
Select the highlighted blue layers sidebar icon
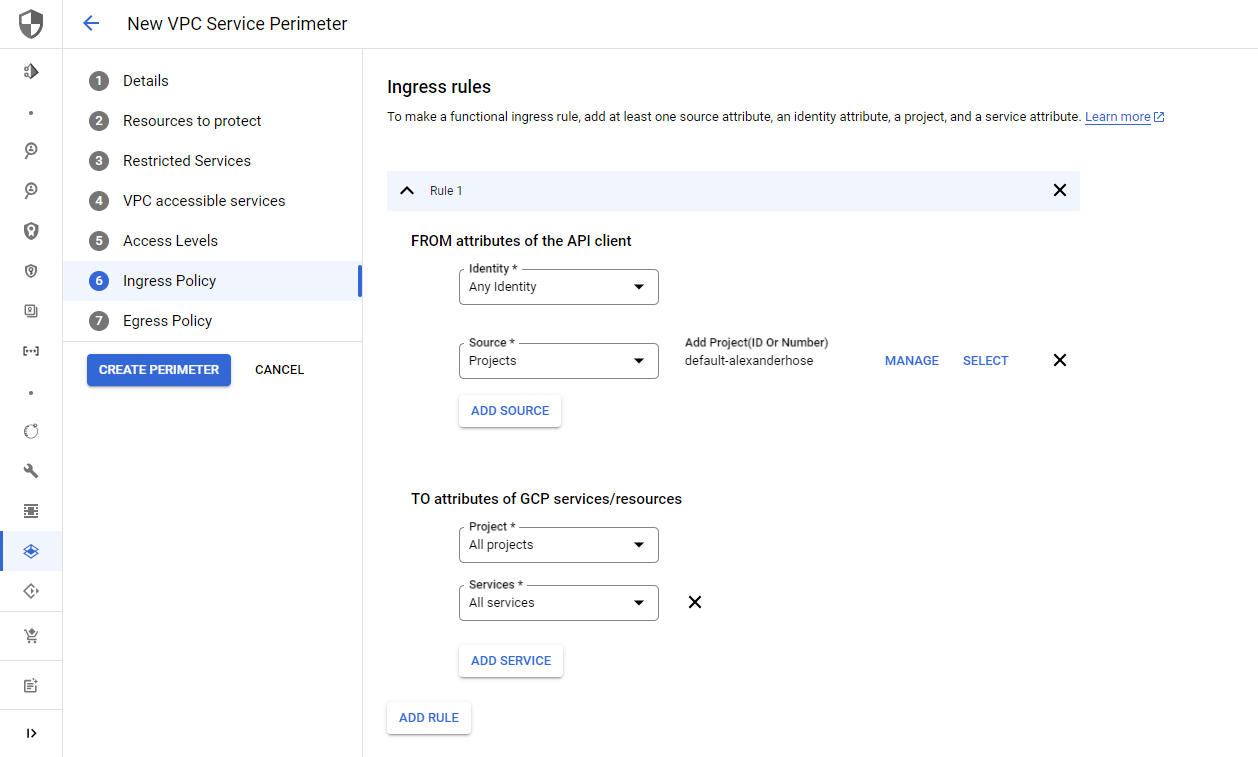pyautogui.click(x=31, y=551)
